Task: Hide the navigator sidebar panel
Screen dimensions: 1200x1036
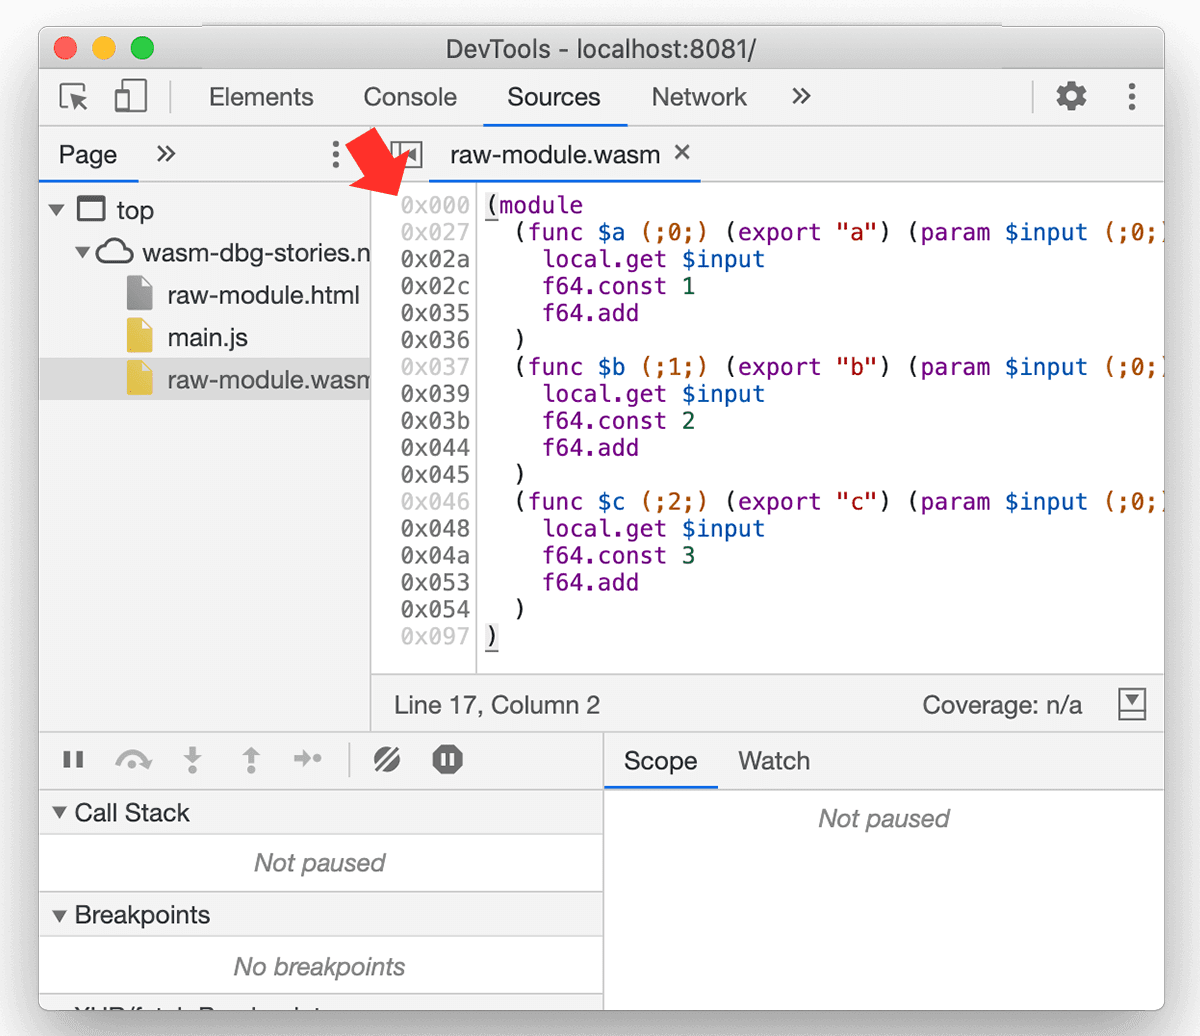Action: click(405, 155)
